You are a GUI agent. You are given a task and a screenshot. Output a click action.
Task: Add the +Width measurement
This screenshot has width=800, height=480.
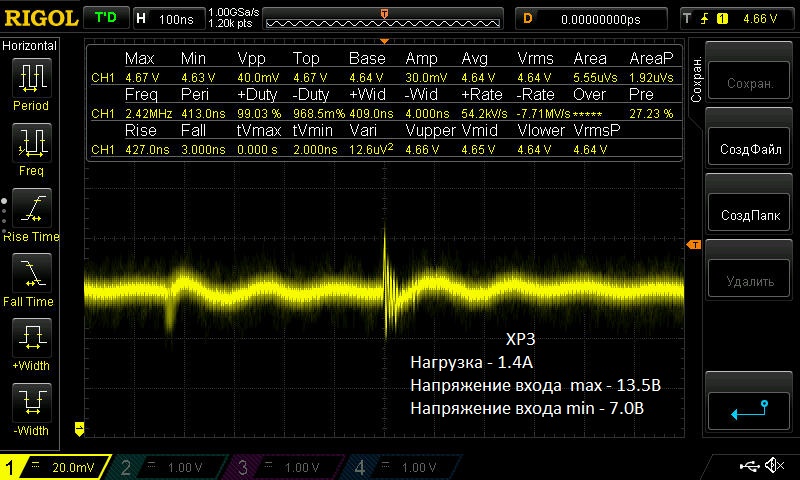tap(31, 339)
